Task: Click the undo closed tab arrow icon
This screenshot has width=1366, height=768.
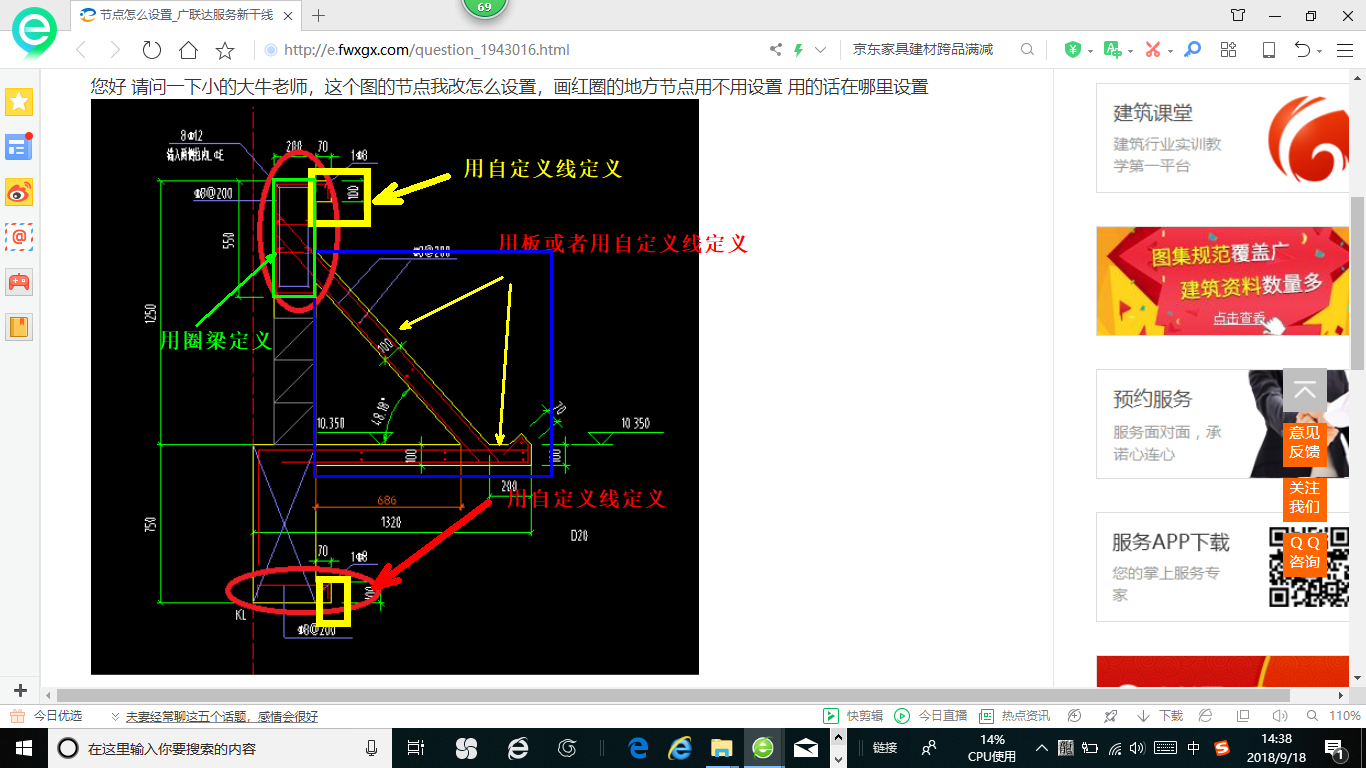Action: click(x=1302, y=50)
